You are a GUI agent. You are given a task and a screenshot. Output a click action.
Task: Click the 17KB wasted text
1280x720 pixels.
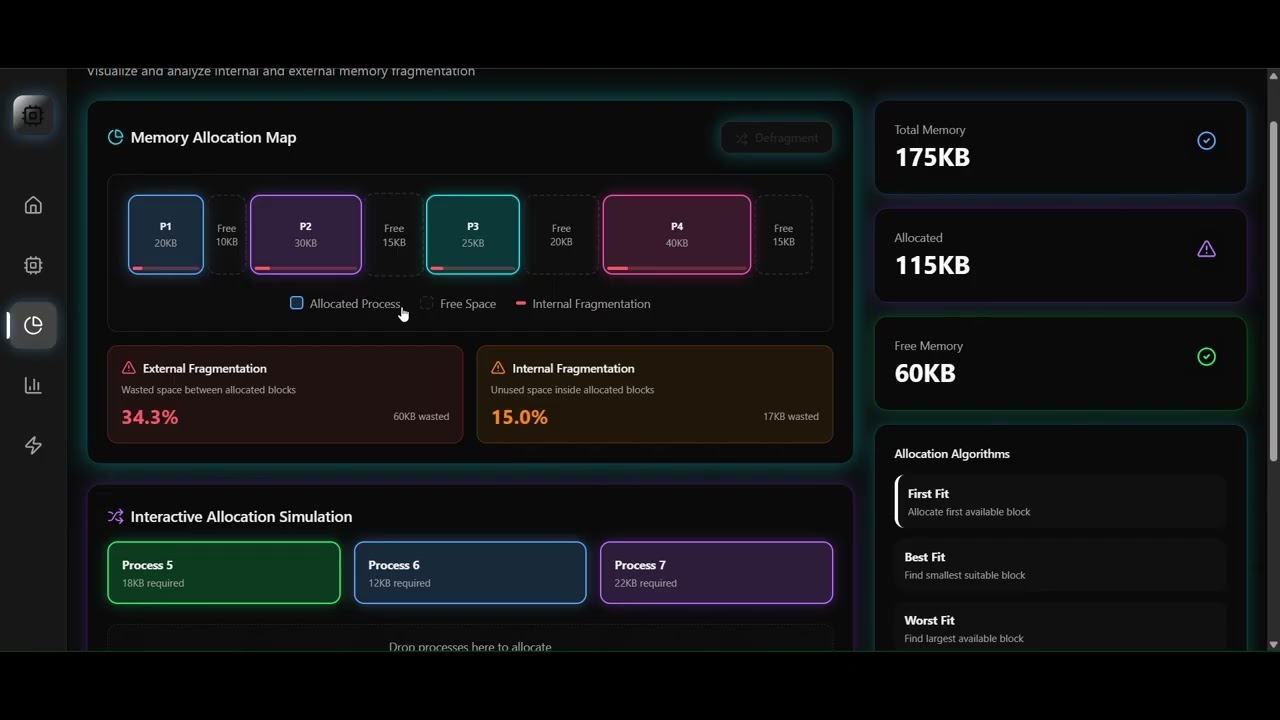click(791, 416)
